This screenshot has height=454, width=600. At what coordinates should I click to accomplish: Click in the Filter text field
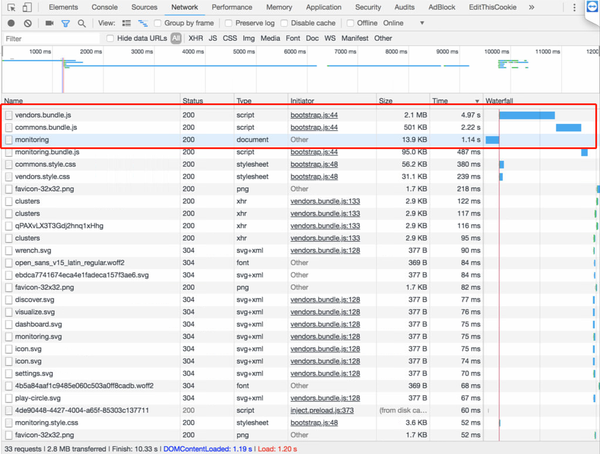coord(50,38)
